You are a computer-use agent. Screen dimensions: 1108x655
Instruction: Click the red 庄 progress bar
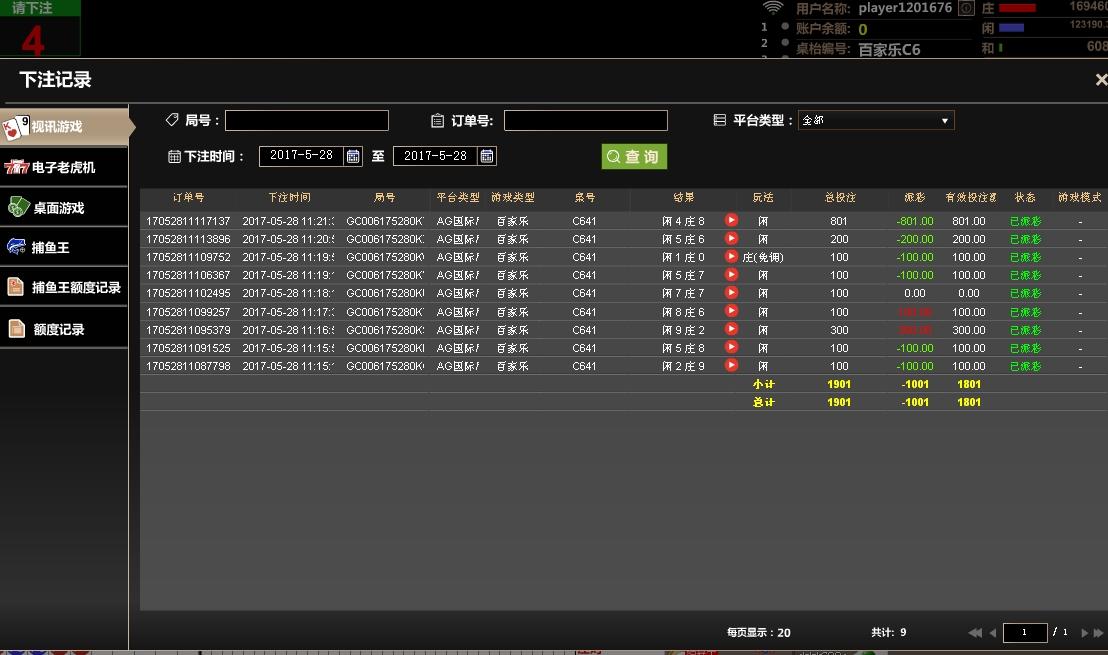coord(1018,8)
